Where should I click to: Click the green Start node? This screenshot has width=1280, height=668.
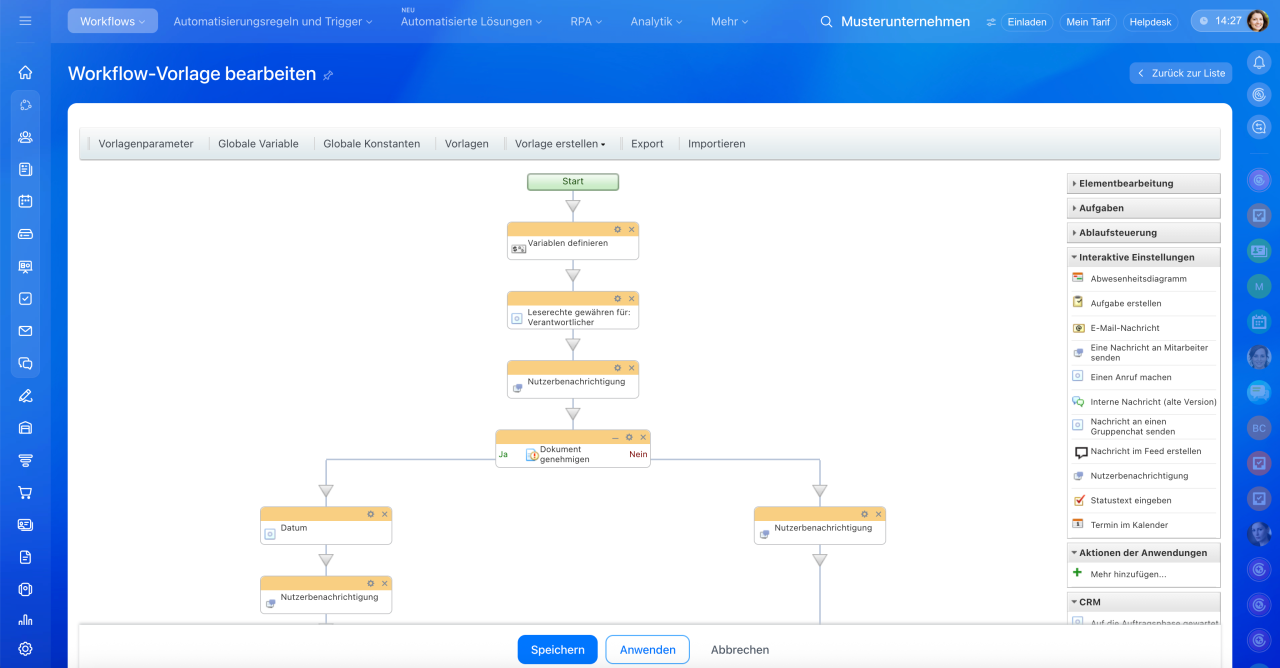click(573, 182)
